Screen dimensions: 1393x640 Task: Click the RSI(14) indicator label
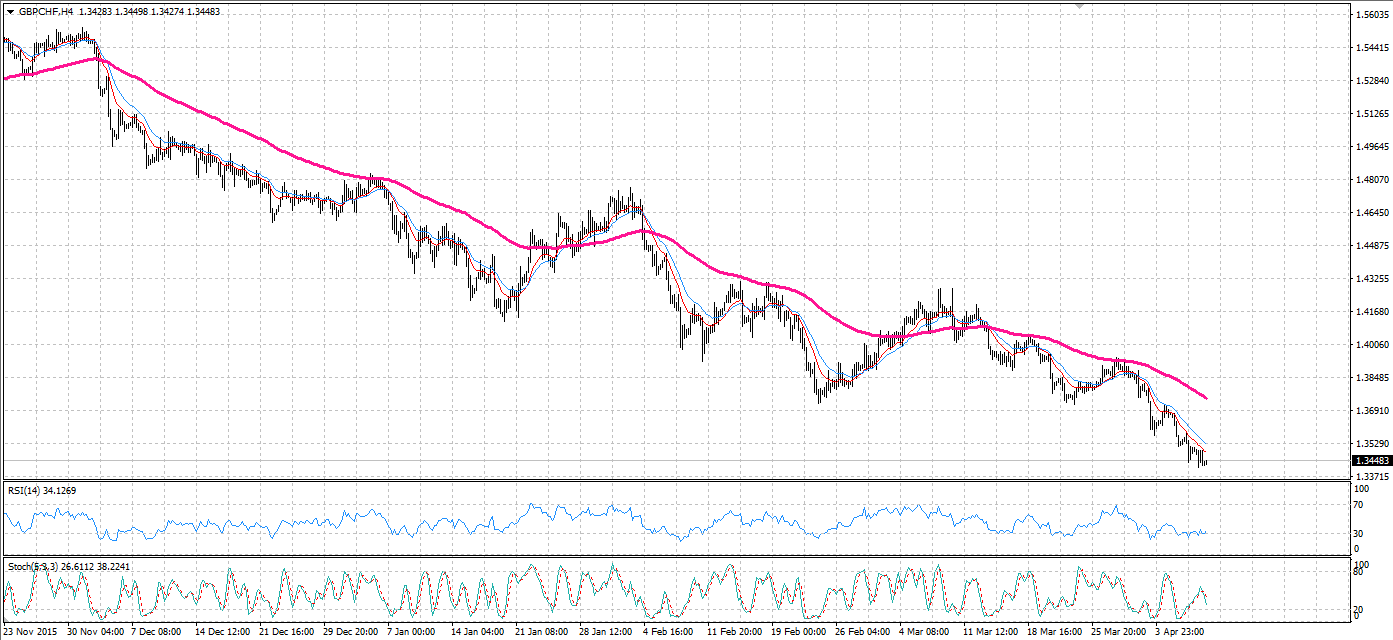[26, 490]
